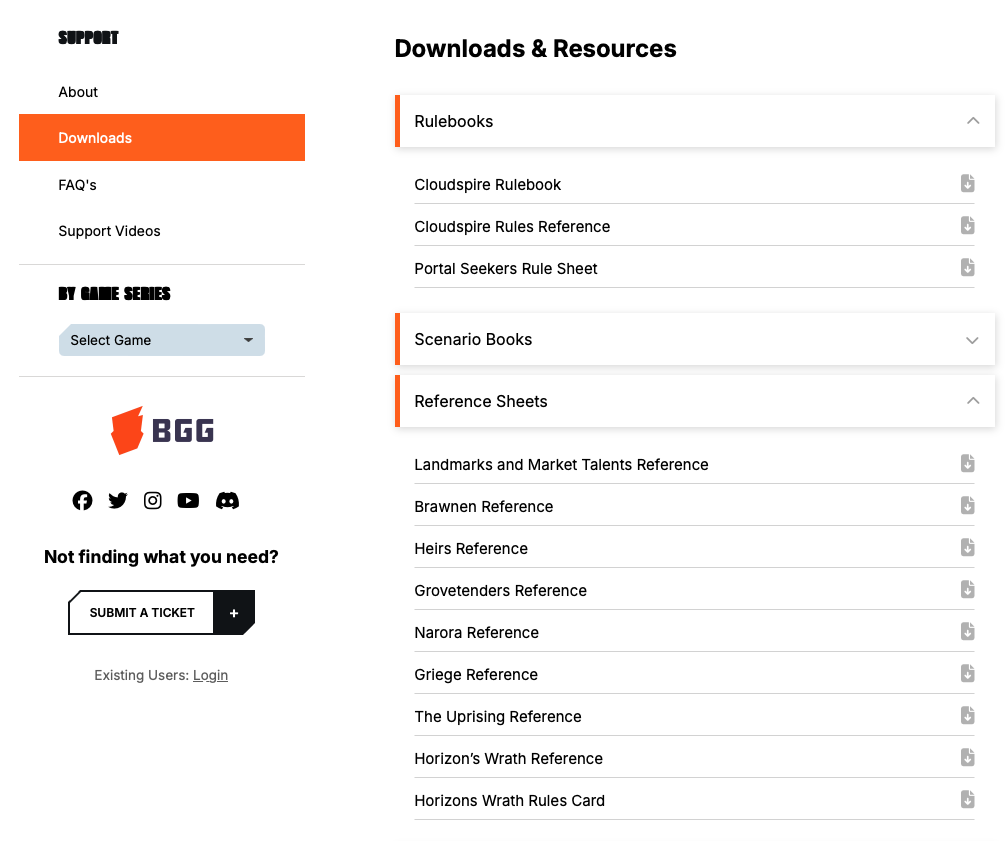Viewport: 1008px width, 841px height.
Task: Open the Grovetenders Reference text link
Action: tap(501, 590)
